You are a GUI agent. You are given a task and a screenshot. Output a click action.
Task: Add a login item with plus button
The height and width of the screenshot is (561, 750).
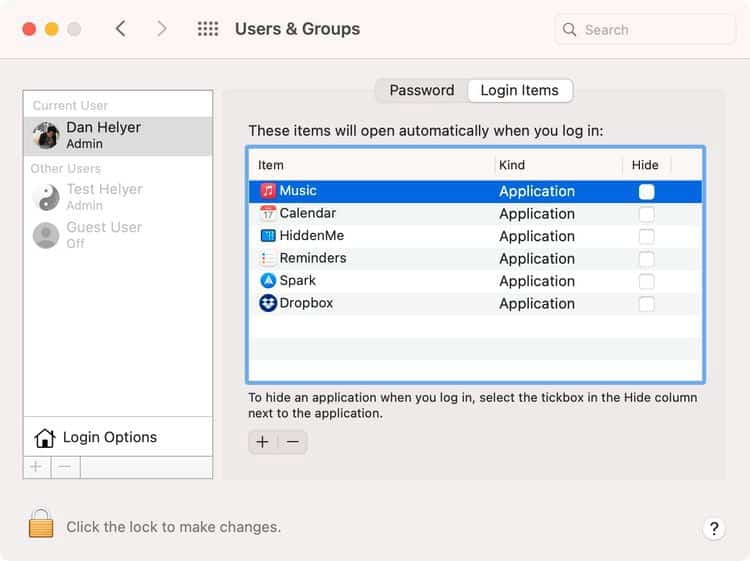[x=262, y=442]
